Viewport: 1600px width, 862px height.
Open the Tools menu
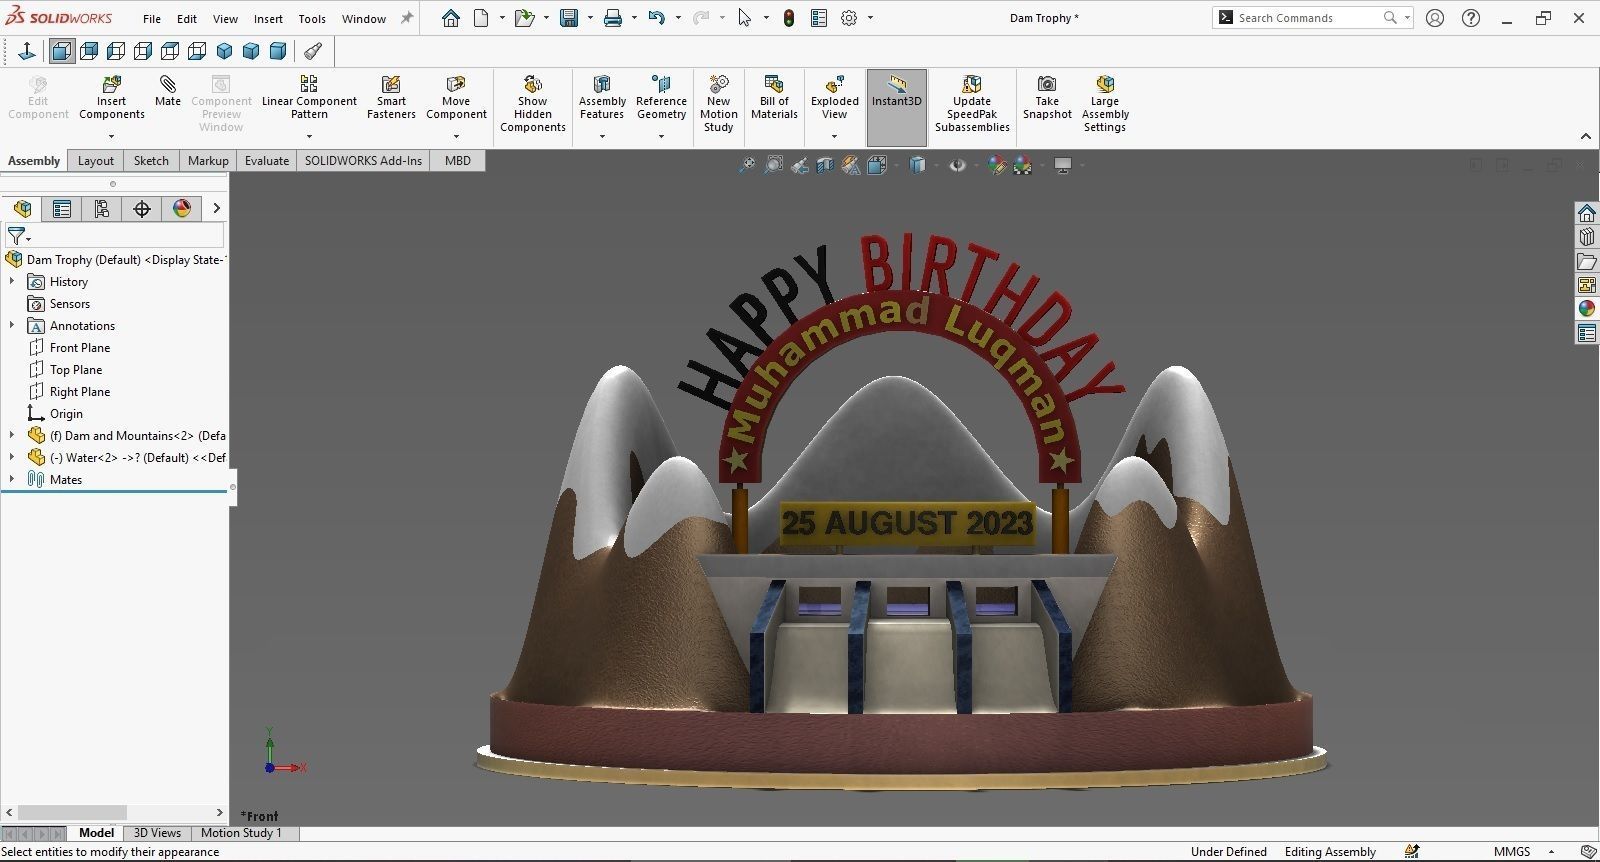[312, 19]
